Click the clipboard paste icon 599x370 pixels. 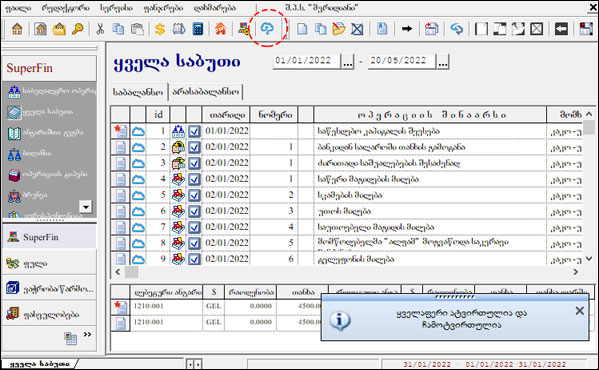coord(137,29)
